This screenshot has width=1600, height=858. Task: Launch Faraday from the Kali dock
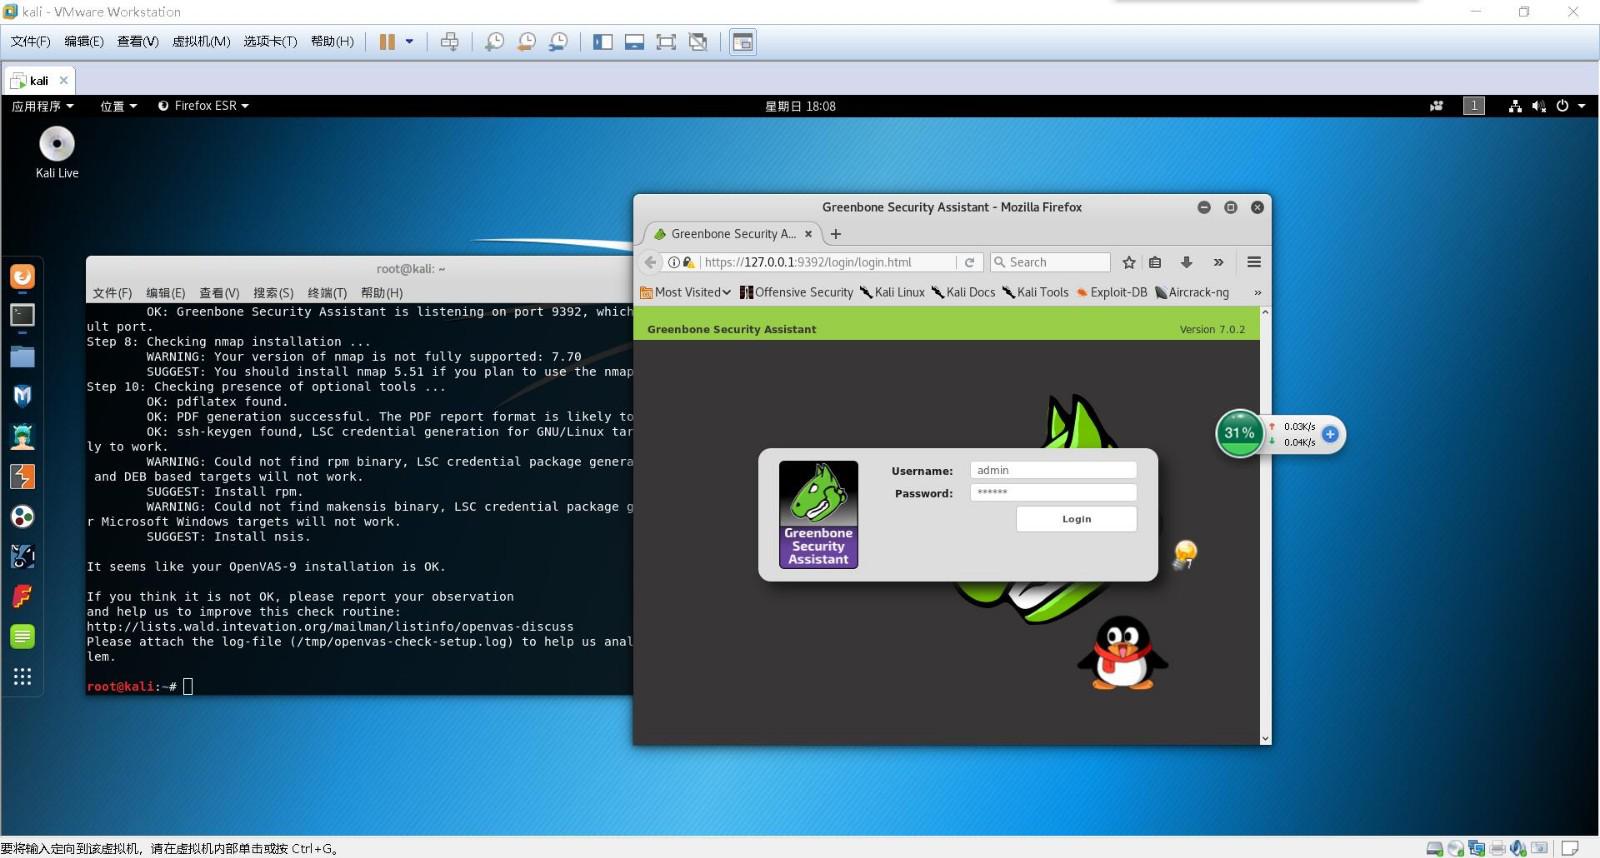pyautogui.click(x=22, y=596)
